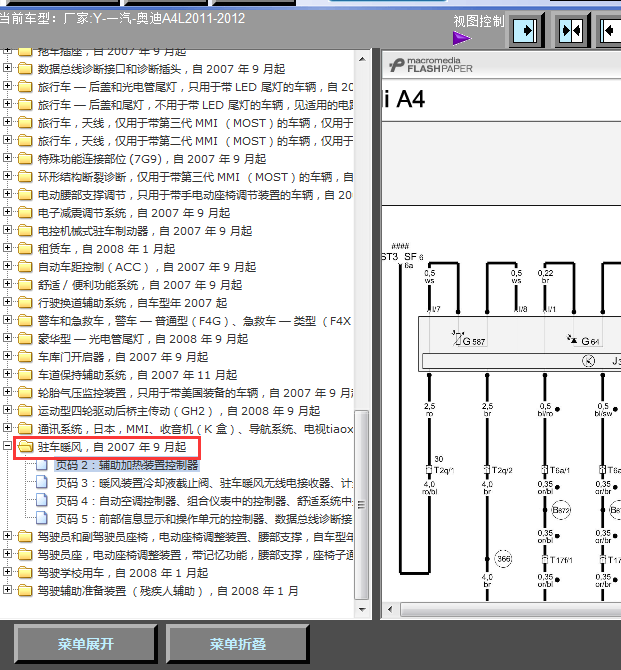Click the Macromedia FlashPaper logo

pos(431,65)
